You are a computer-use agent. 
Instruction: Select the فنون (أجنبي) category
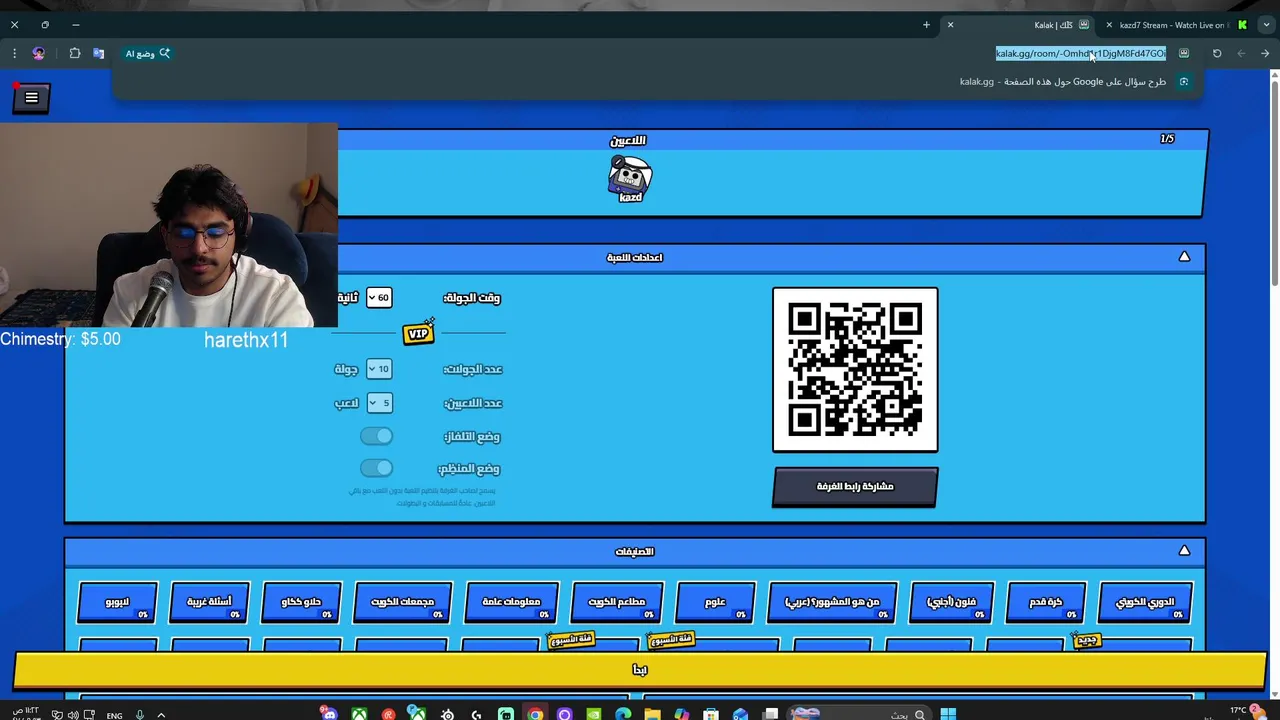point(952,602)
